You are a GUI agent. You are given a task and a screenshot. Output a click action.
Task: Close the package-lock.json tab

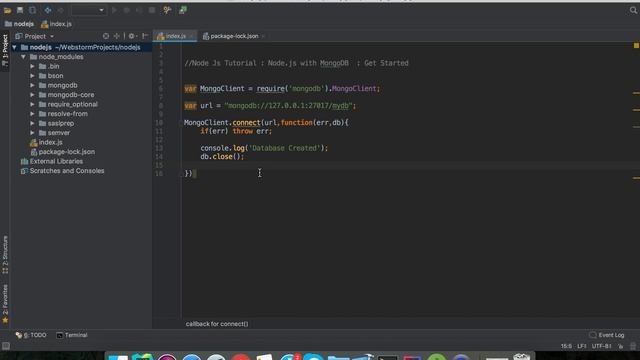(x=264, y=36)
